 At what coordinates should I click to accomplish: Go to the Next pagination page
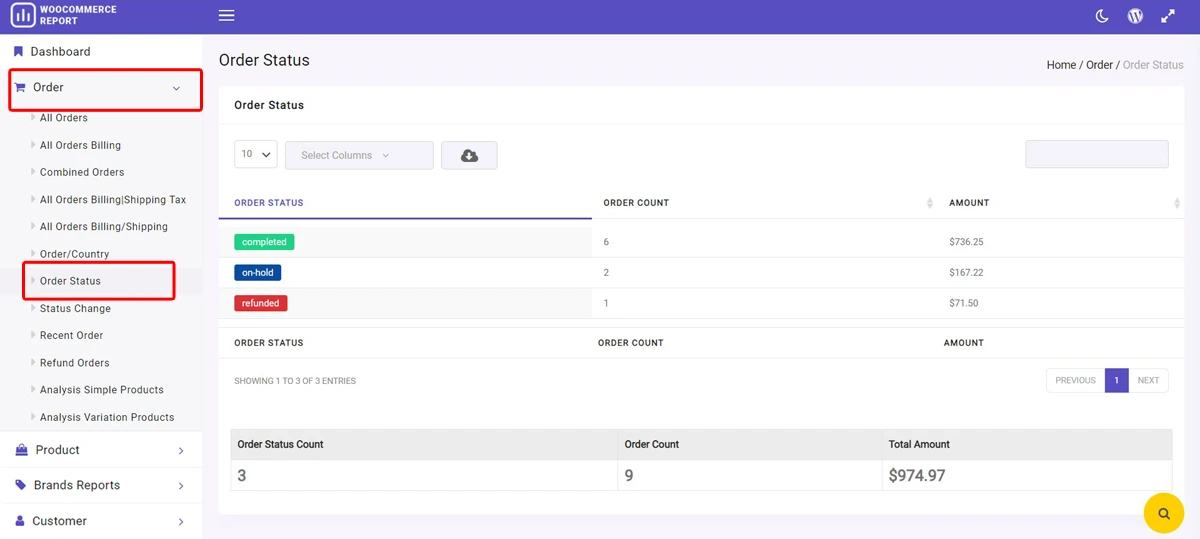(1148, 380)
